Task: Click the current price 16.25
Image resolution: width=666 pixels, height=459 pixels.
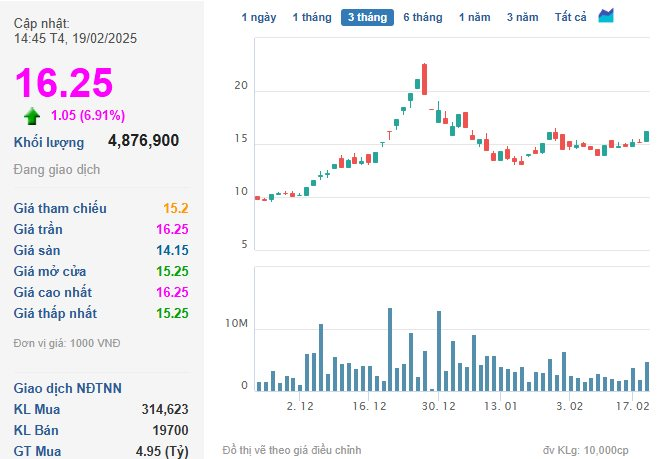Action: tap(64, 82)
